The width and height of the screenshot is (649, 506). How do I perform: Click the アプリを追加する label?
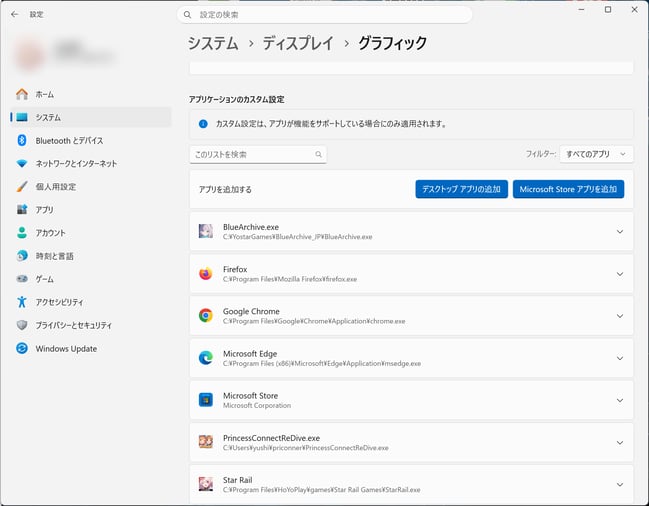click(x=225, y=189)
